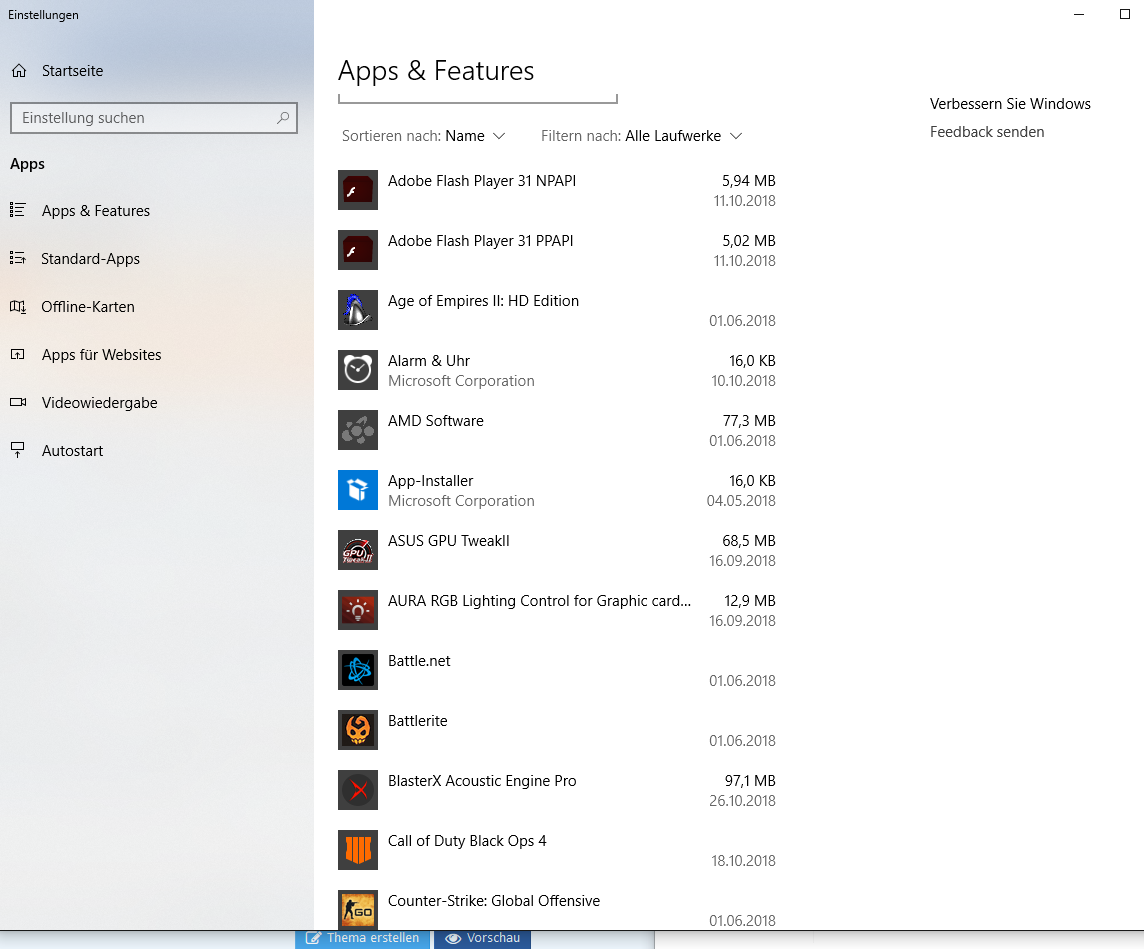Screen dimensions: 1144x949
Task: Select Call of Duty Black Ops 4 name
Action: 467,841
